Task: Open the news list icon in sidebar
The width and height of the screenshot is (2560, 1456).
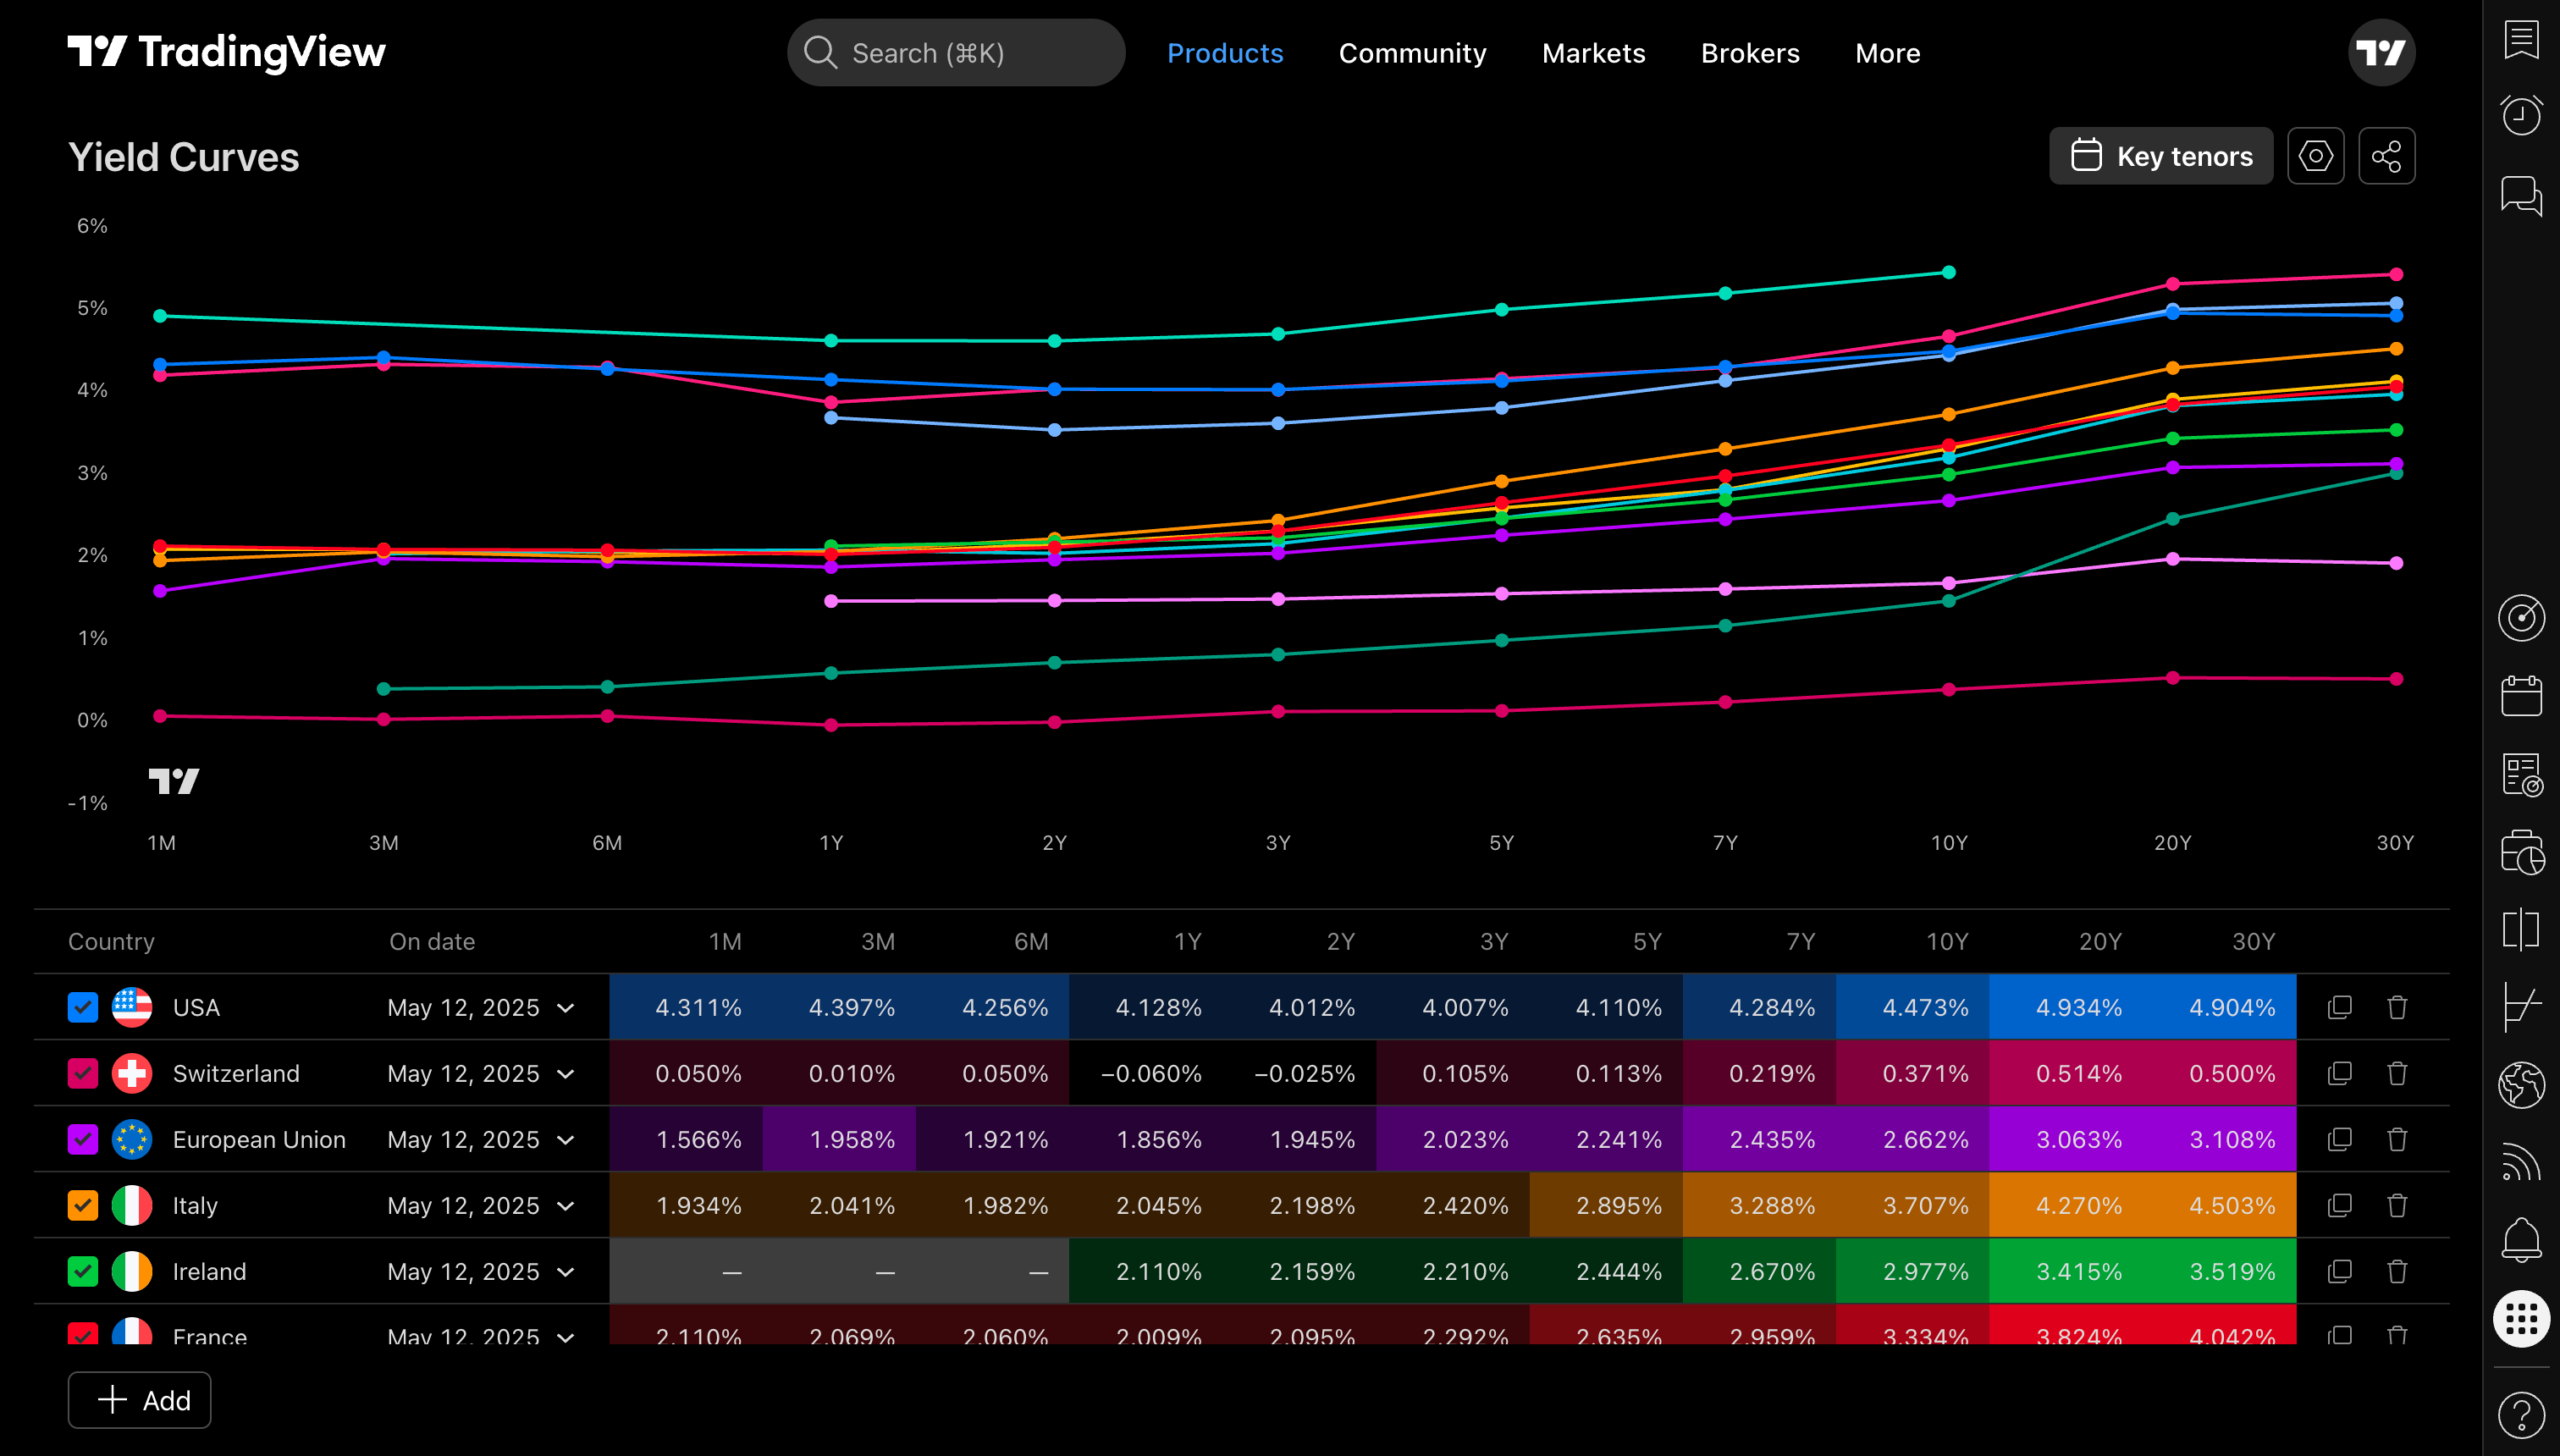Action: point(2521,775)
